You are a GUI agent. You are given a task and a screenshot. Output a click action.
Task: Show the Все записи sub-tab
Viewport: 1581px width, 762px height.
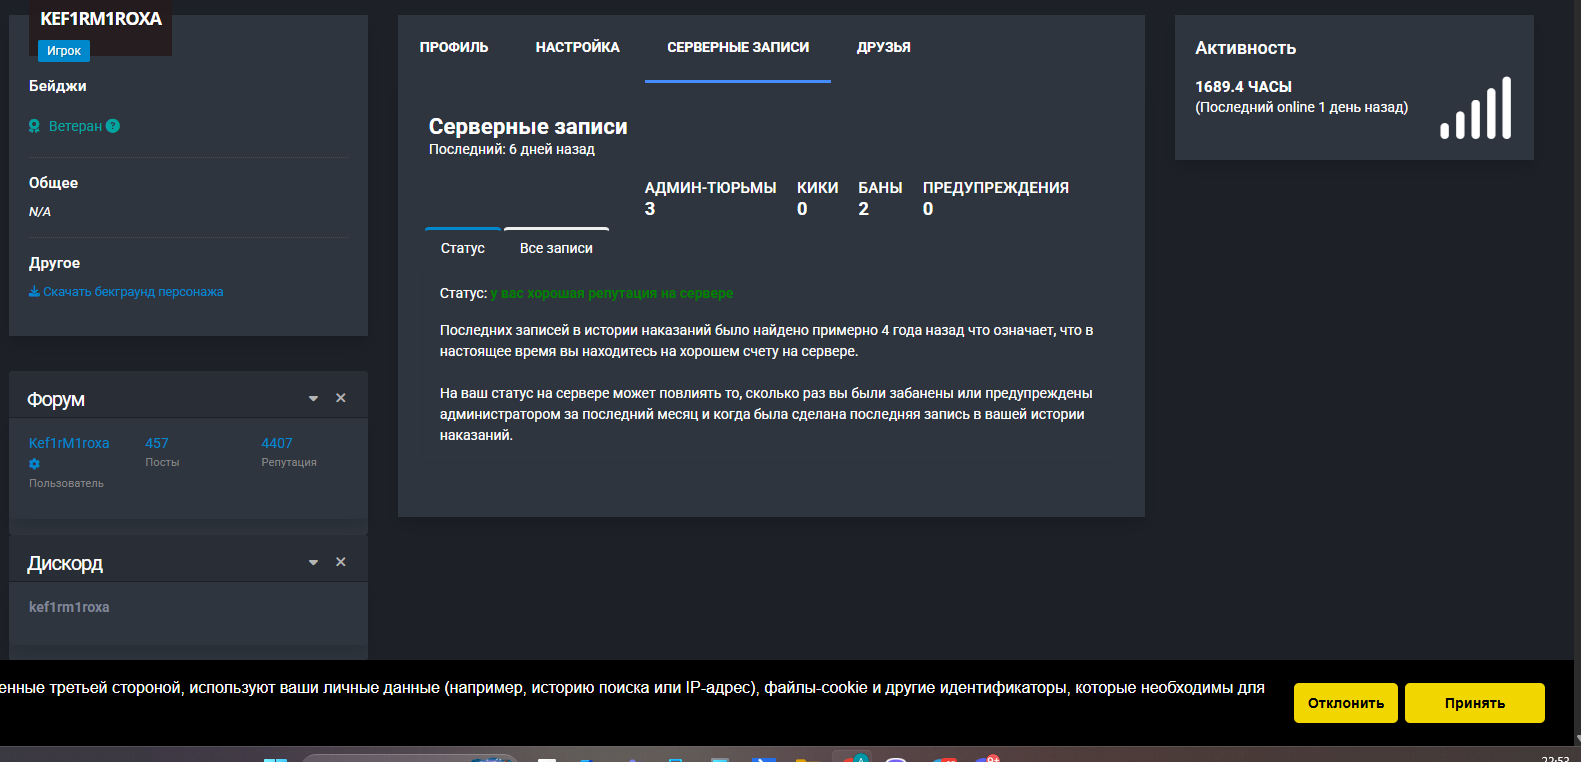pos(556,248)
